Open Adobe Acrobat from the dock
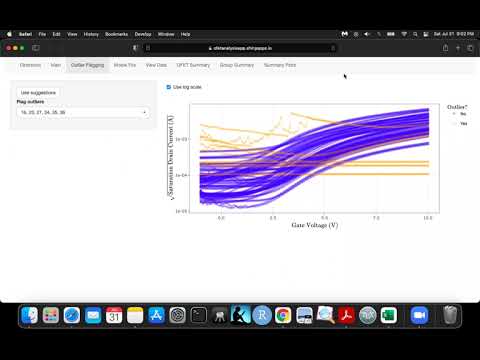 tap(346, 315)
